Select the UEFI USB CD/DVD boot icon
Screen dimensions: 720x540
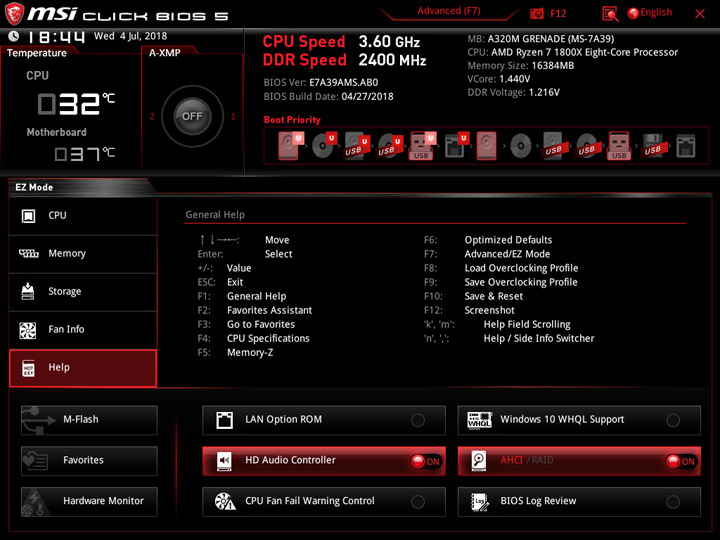(390, 146)
